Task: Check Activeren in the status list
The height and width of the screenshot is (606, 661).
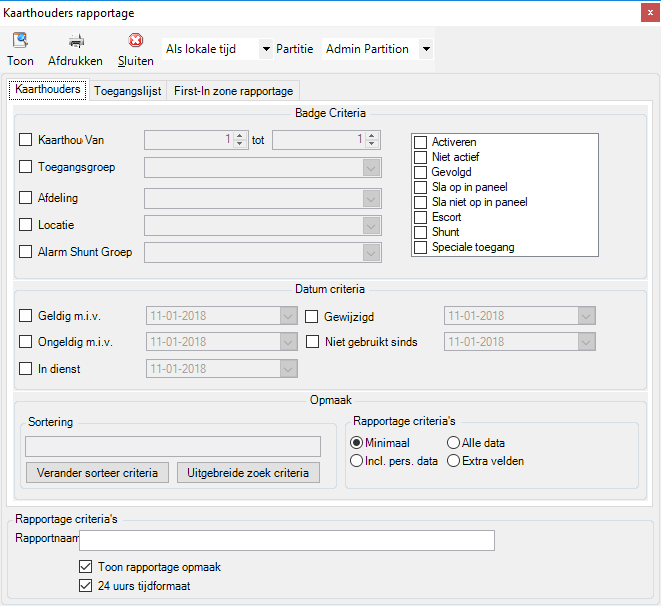Action: point(420,142)
